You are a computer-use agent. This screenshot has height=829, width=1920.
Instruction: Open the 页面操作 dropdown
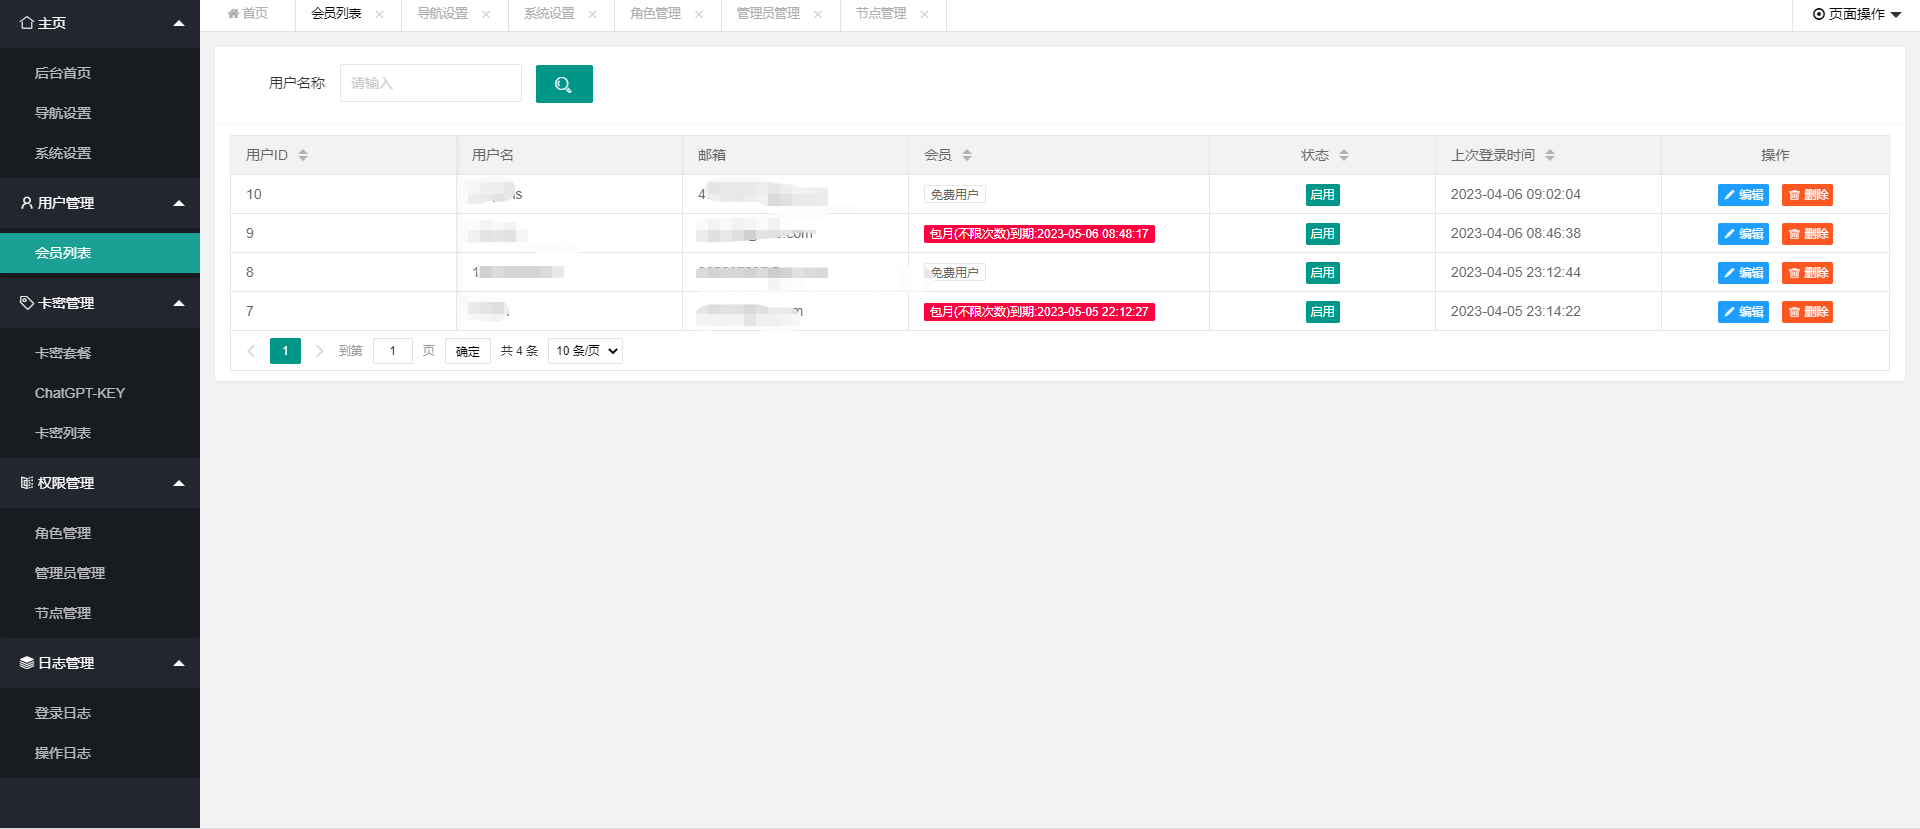point(1856,14)
